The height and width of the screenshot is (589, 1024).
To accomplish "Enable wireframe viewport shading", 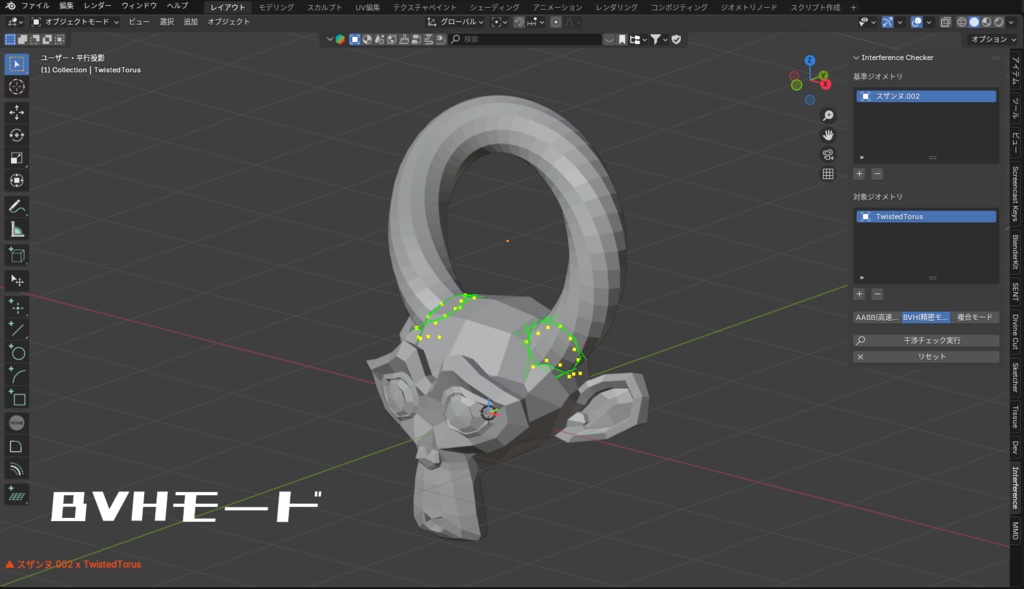I will click(961, 21).
